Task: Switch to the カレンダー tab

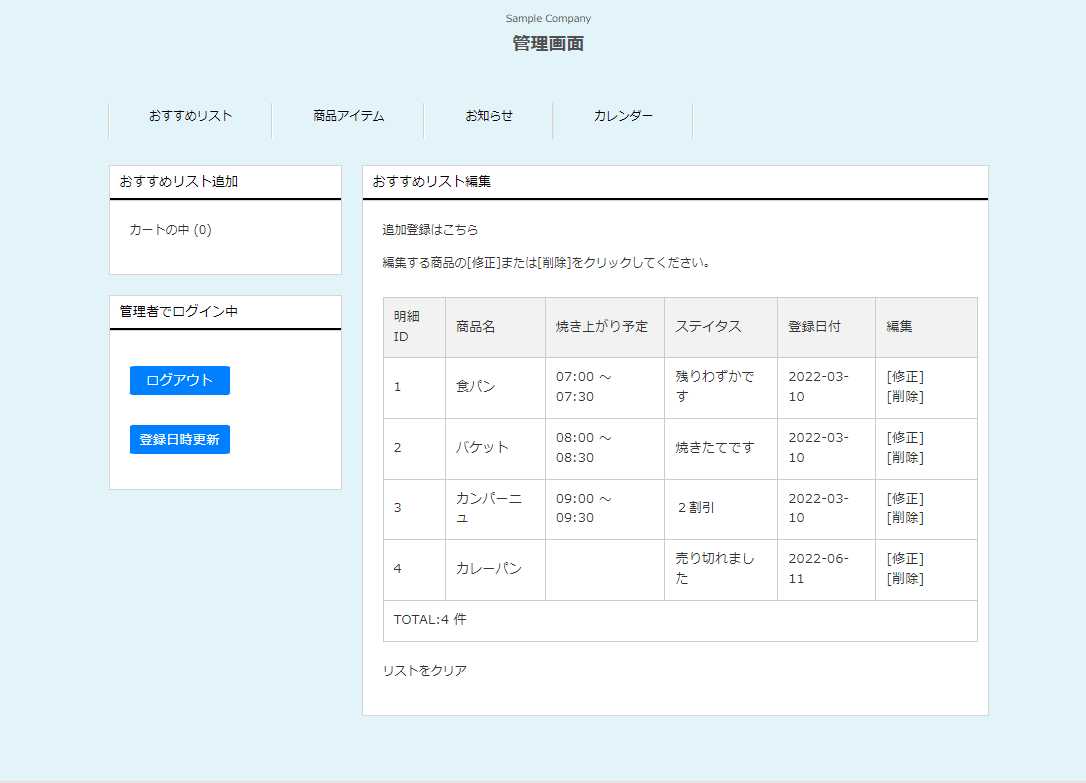Action: coord(622,116)
